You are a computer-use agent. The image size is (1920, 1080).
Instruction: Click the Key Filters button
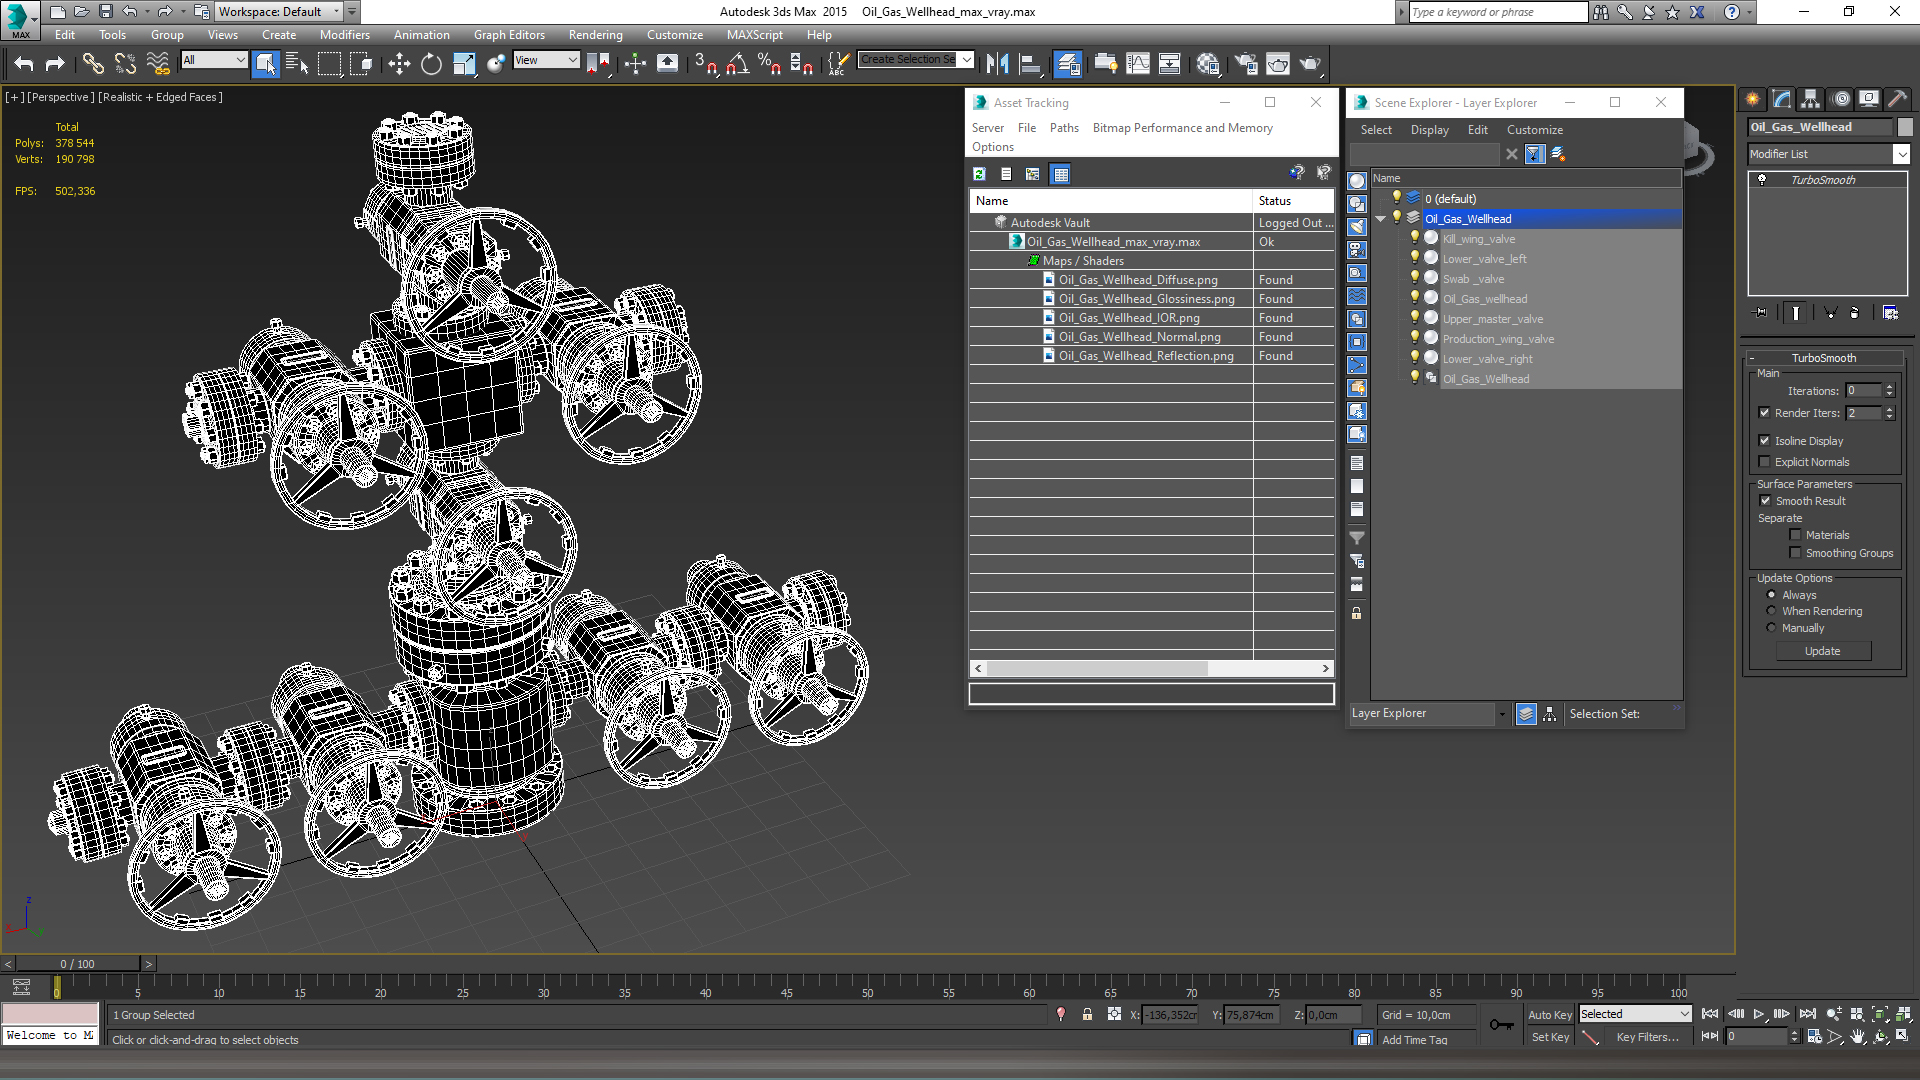click(1647, 1037)
